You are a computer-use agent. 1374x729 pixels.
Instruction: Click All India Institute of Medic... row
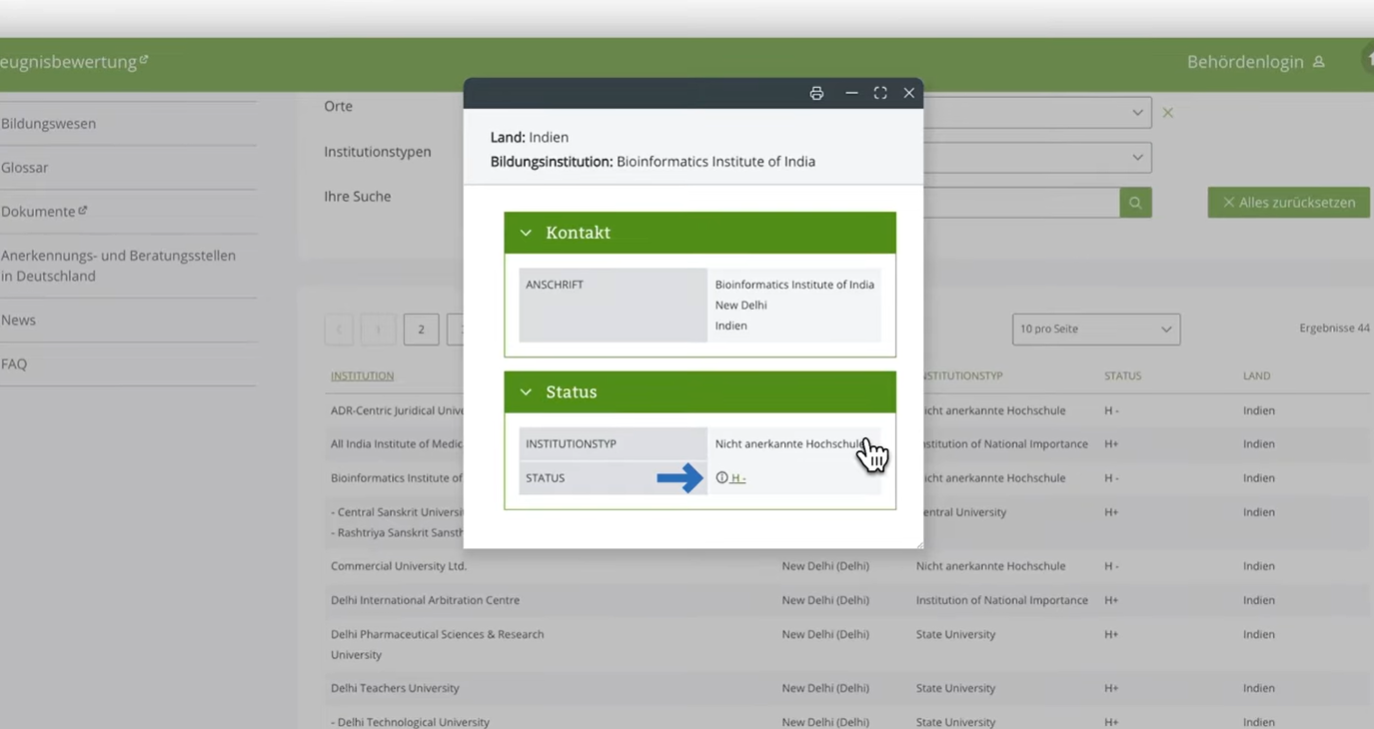[x=396, y=444]
